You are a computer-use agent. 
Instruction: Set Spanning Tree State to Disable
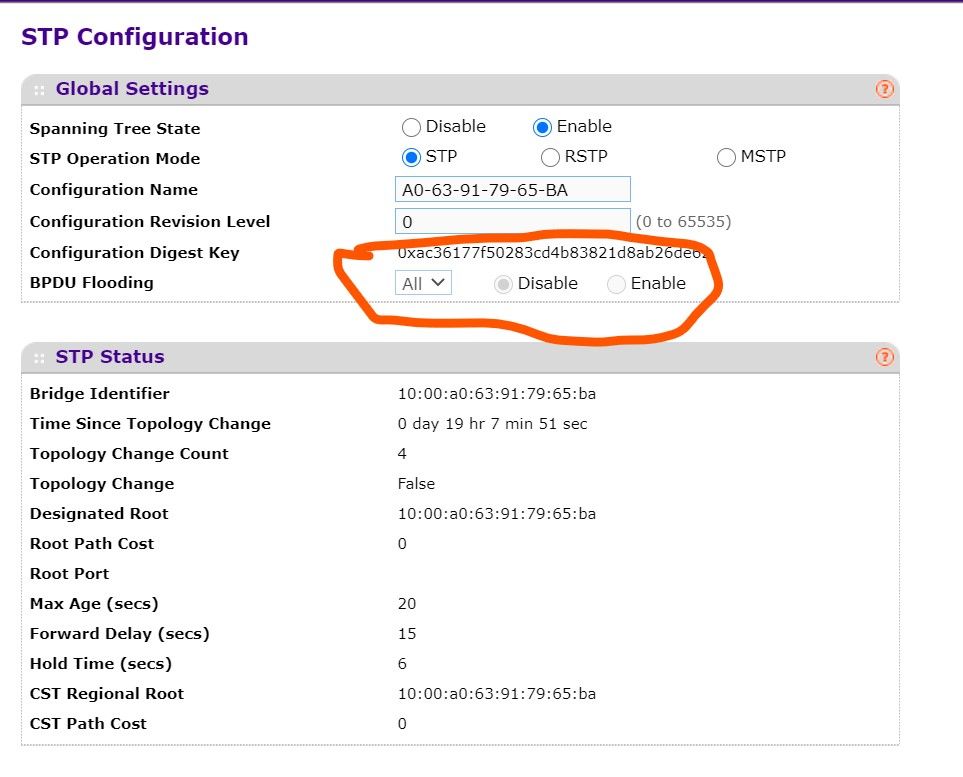coord(411,127)
